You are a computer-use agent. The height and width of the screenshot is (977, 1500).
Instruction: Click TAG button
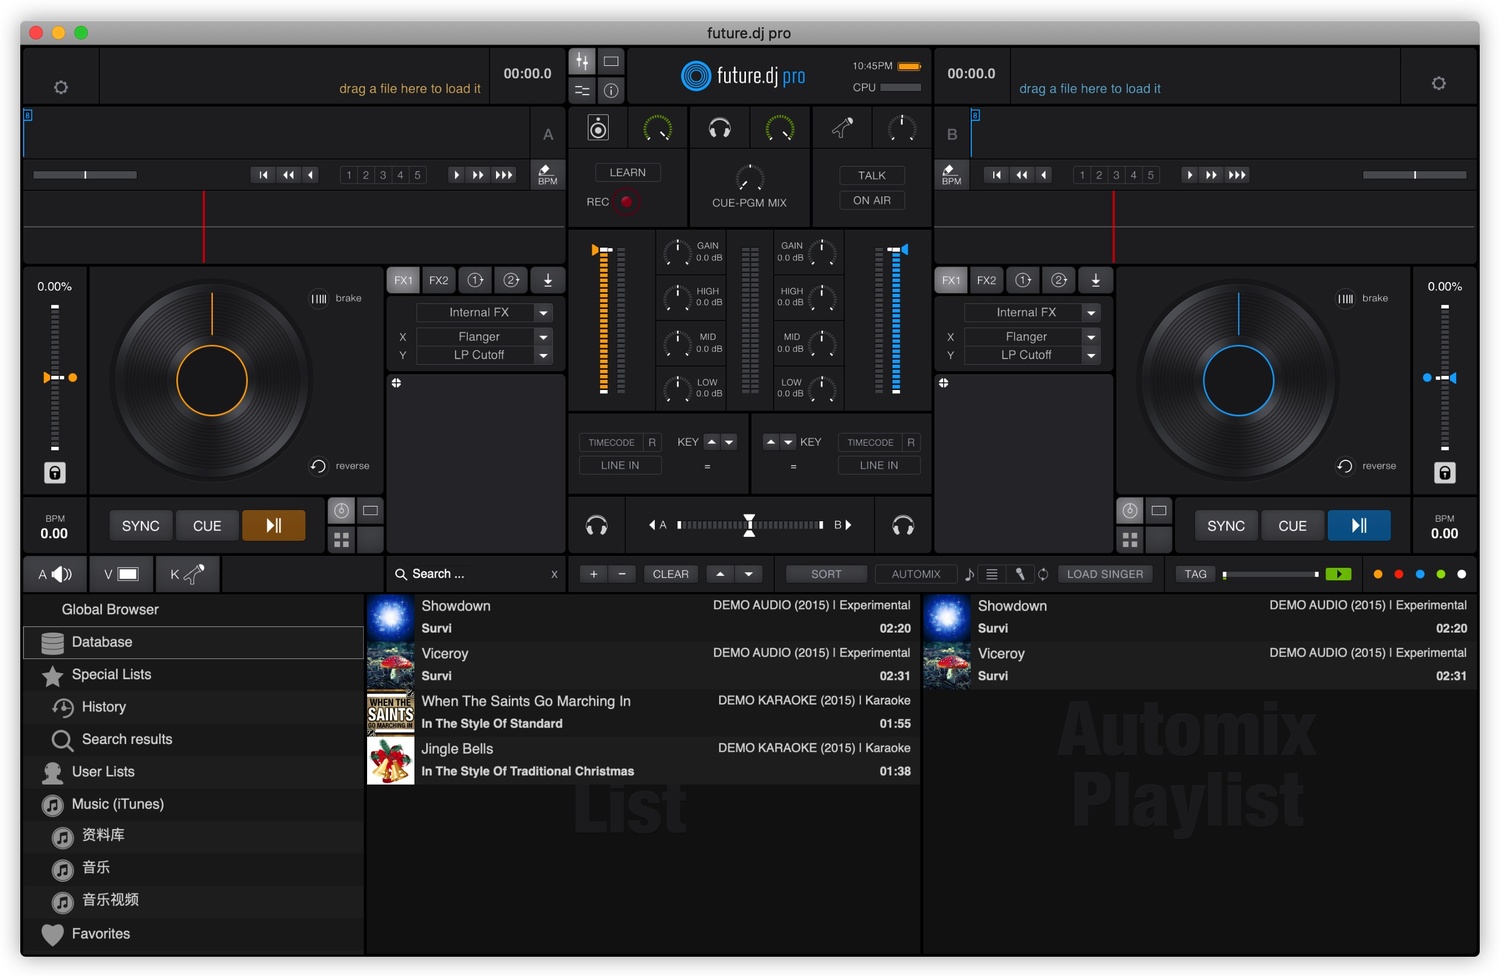(x=1196, y=574)
